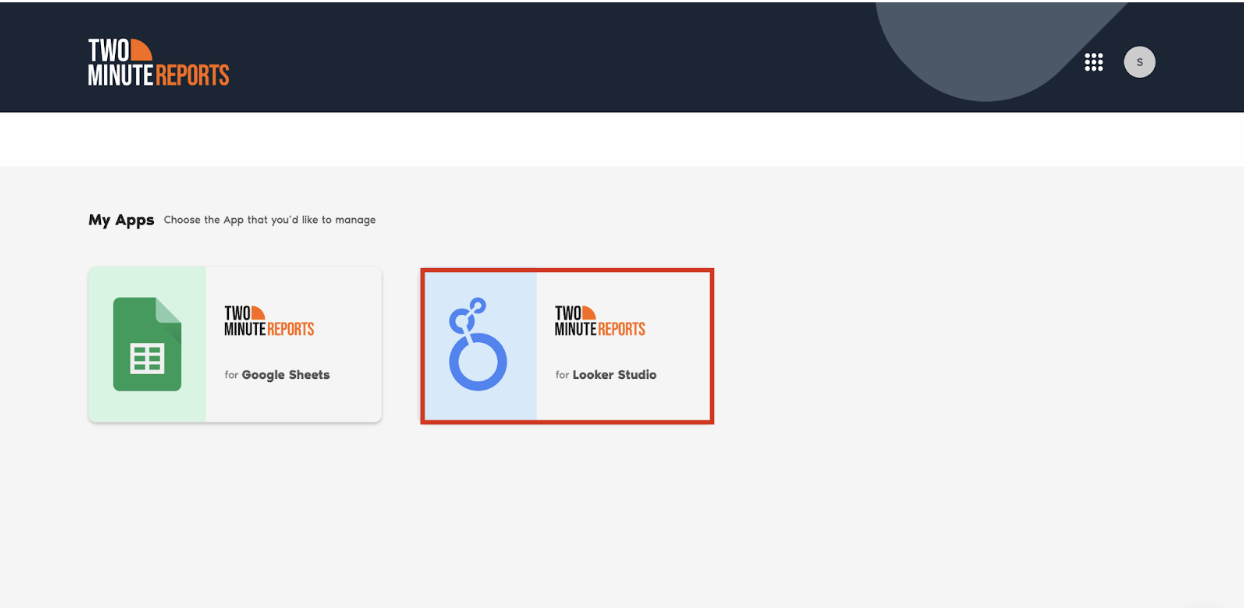The height and width of the screenshot is (608, 1244).
Task: Select the "for Google Sheets" label
Action: 277,375
